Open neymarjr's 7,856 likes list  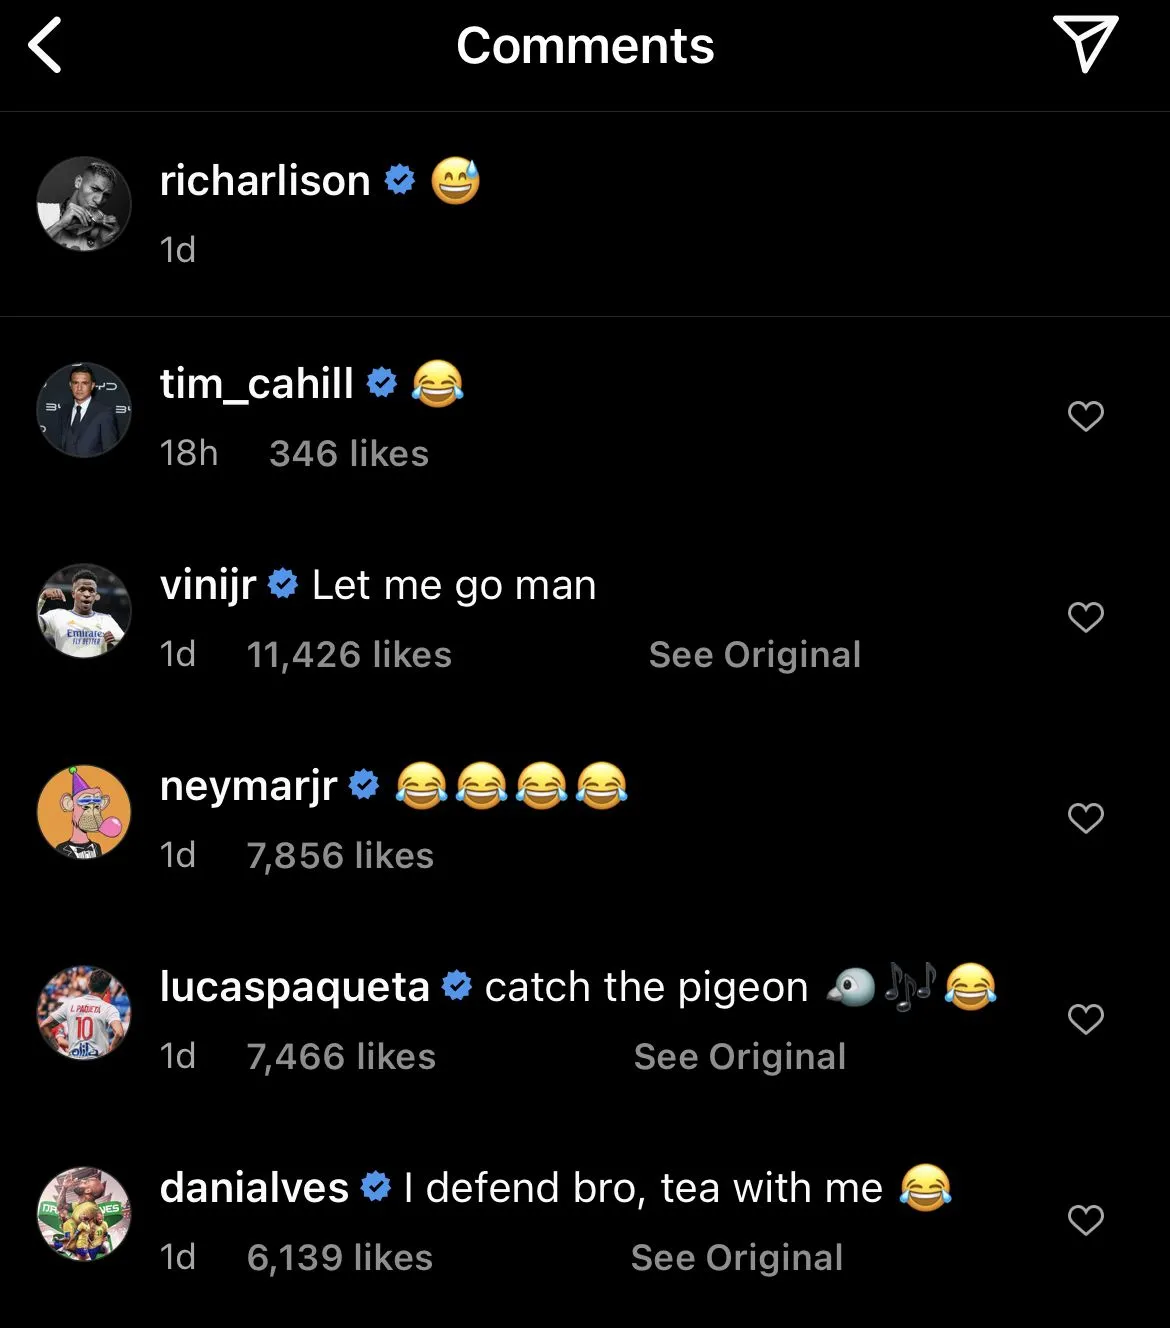(x=340, y=856)
